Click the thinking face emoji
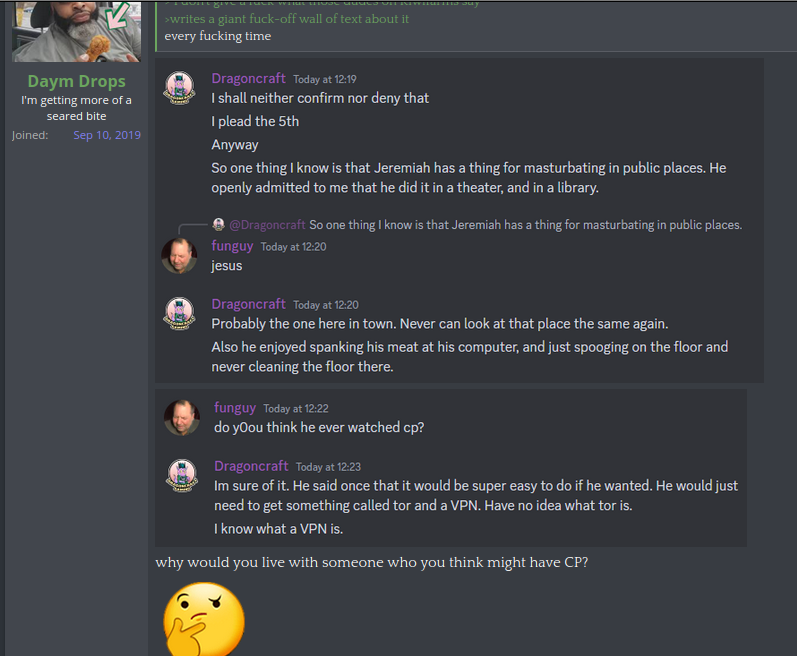The image size is (797, 656). [x=203, y=618]
